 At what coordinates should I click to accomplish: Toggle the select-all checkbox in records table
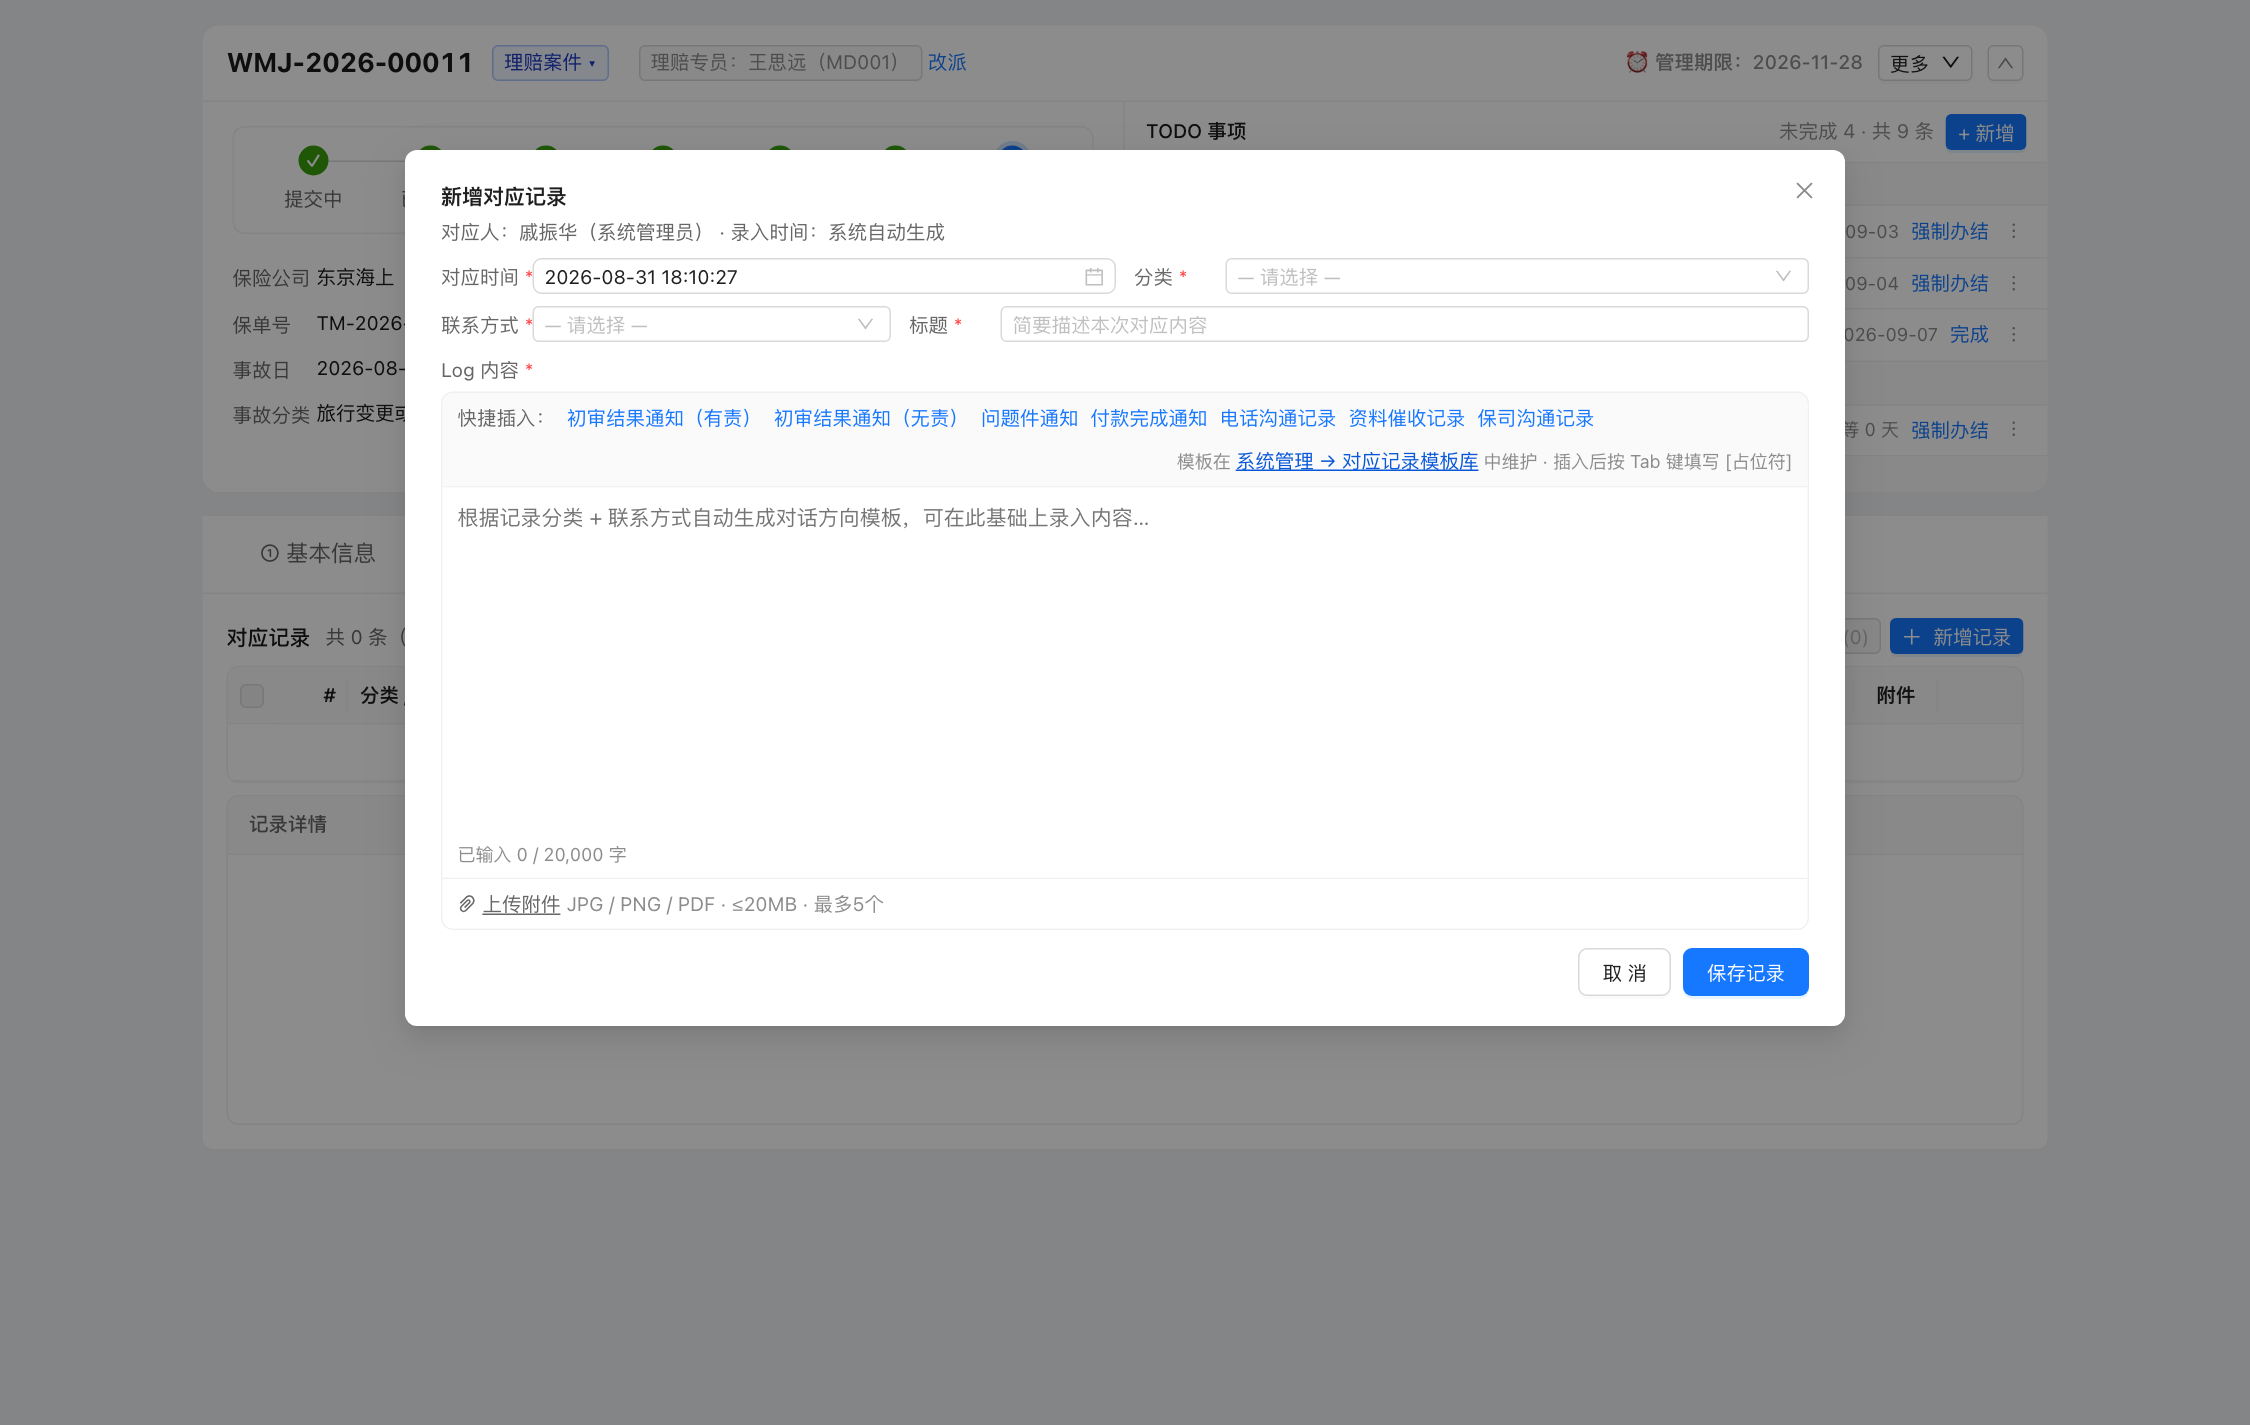tap(252, 695)
